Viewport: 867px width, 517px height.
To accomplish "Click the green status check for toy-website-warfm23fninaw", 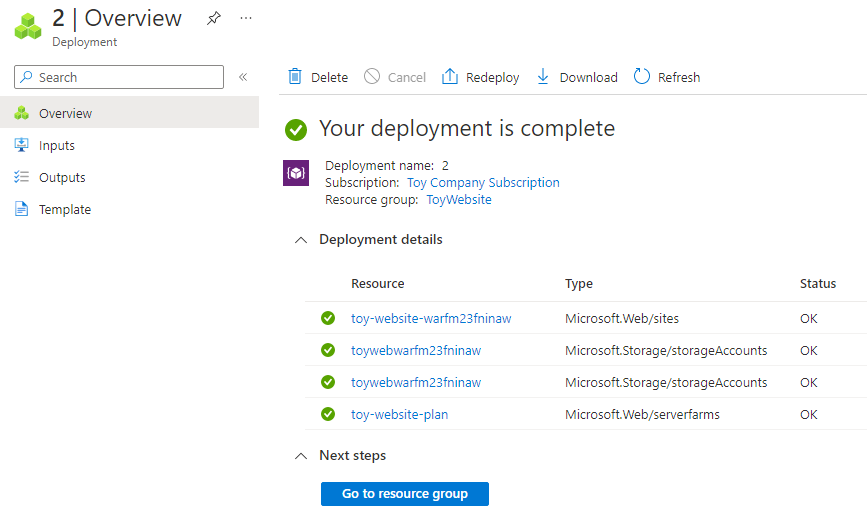I will pyautogui.click(x=328, y=318).
